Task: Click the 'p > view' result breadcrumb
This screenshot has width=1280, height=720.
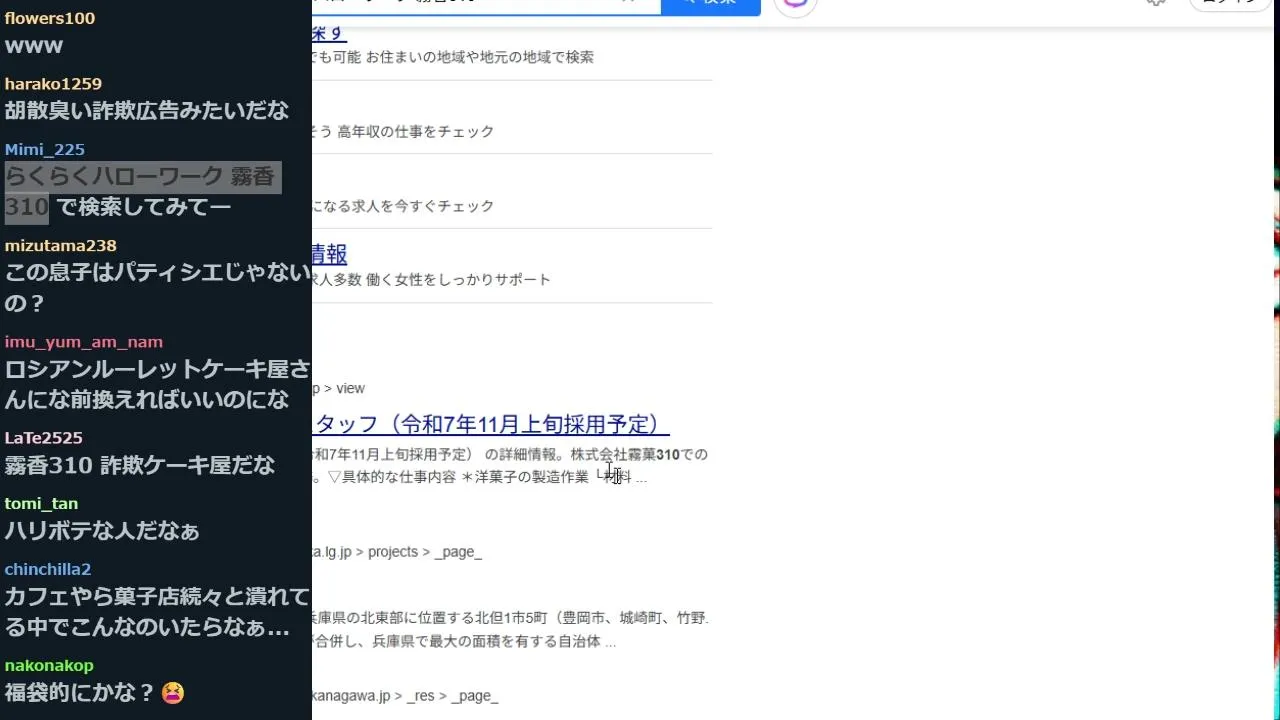Action: point(339,388)
